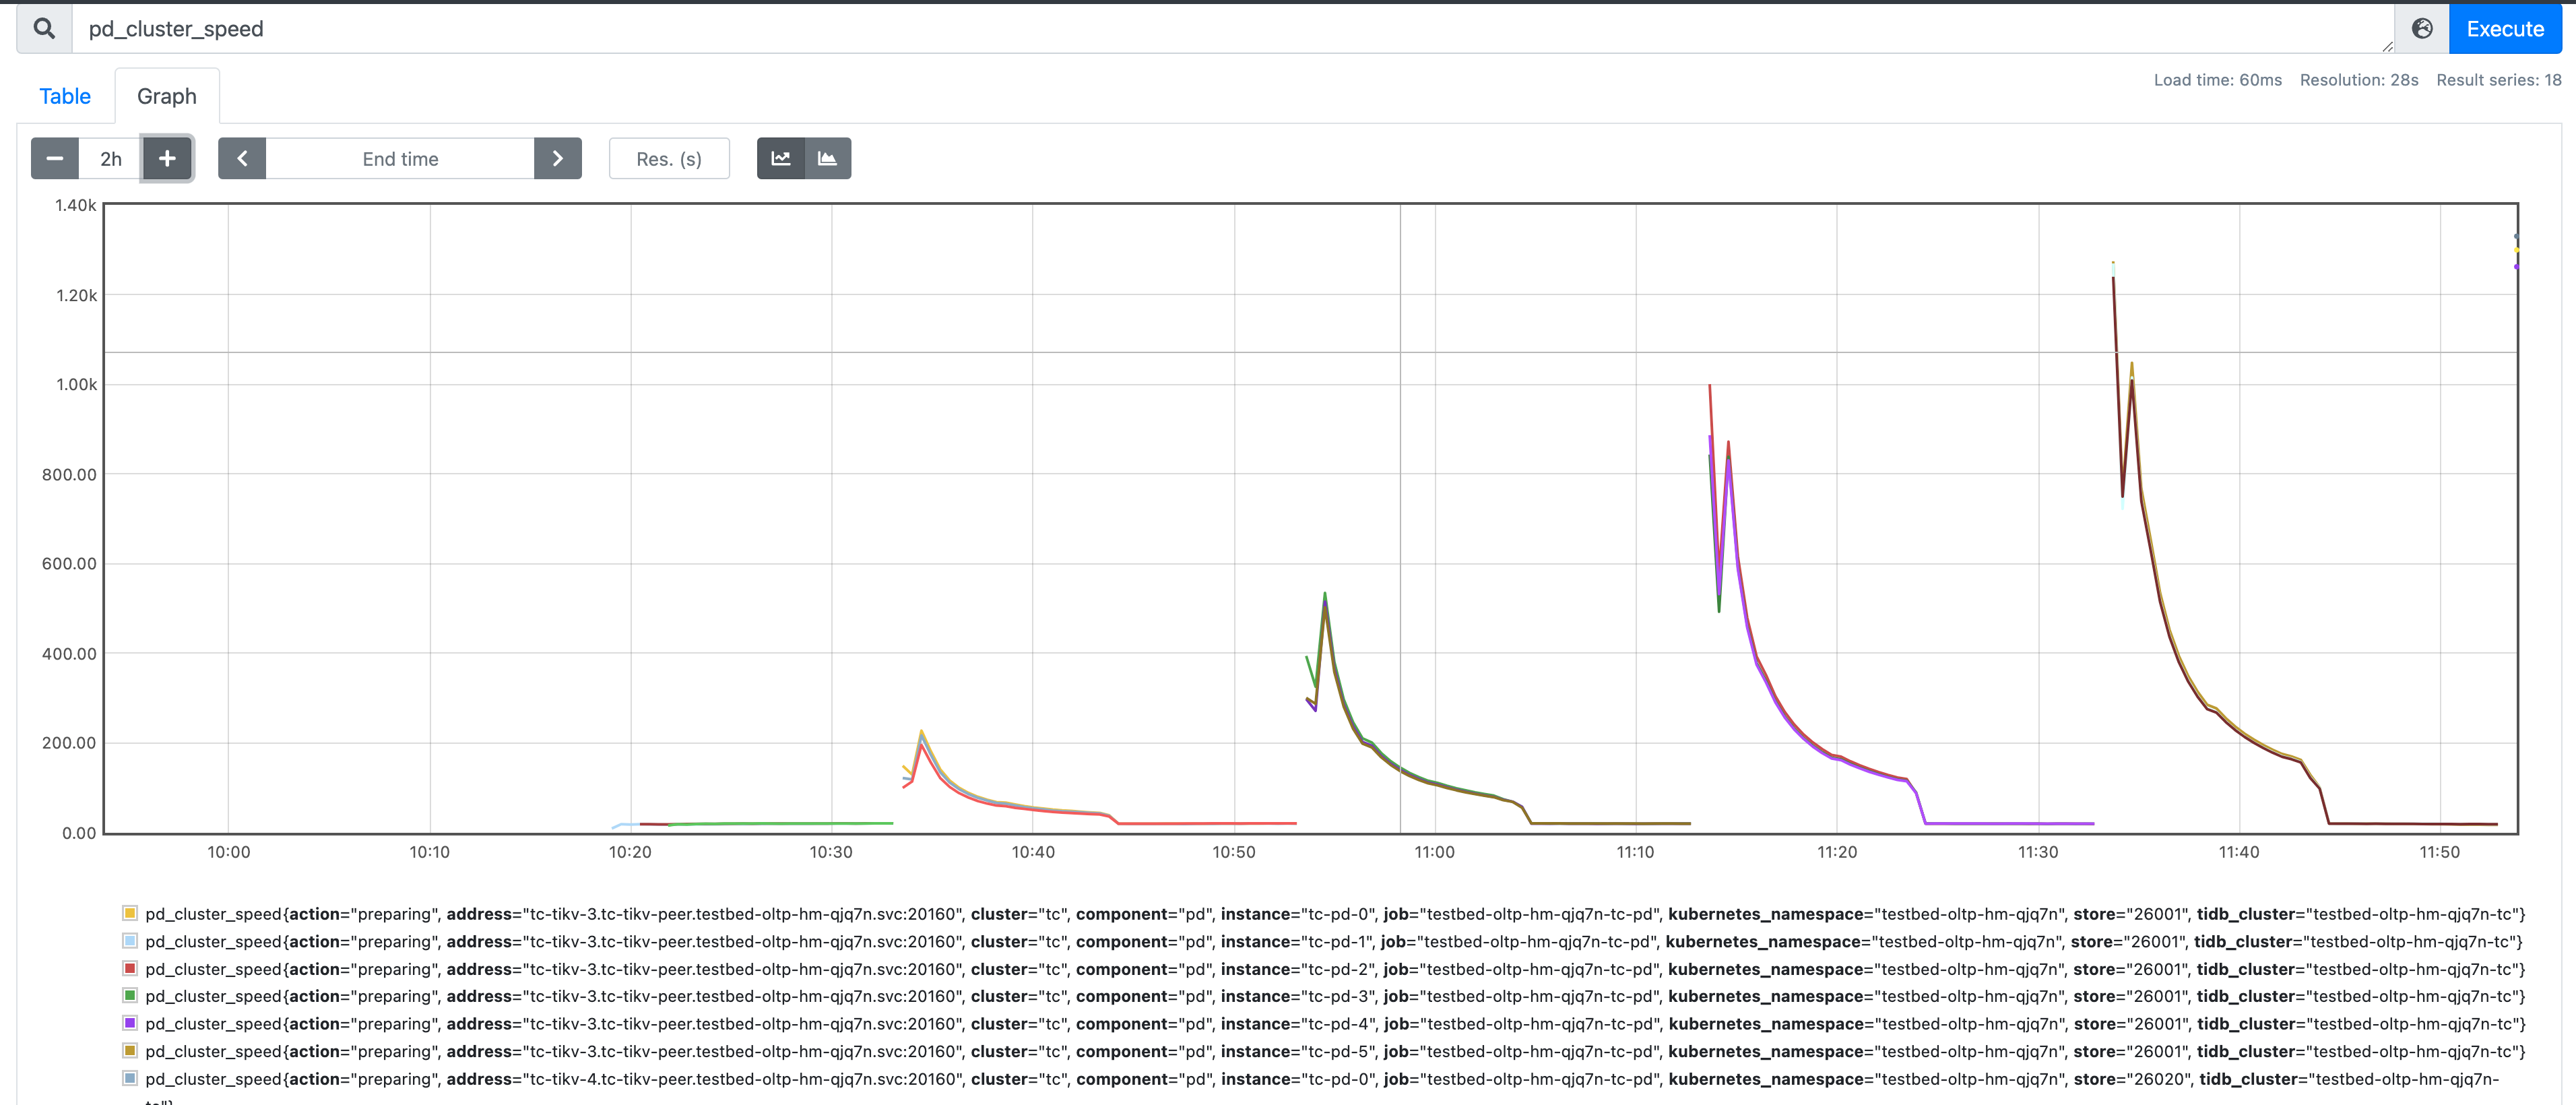
Task: Decrease the time range with minus button
Action: [x=55, y=159]
